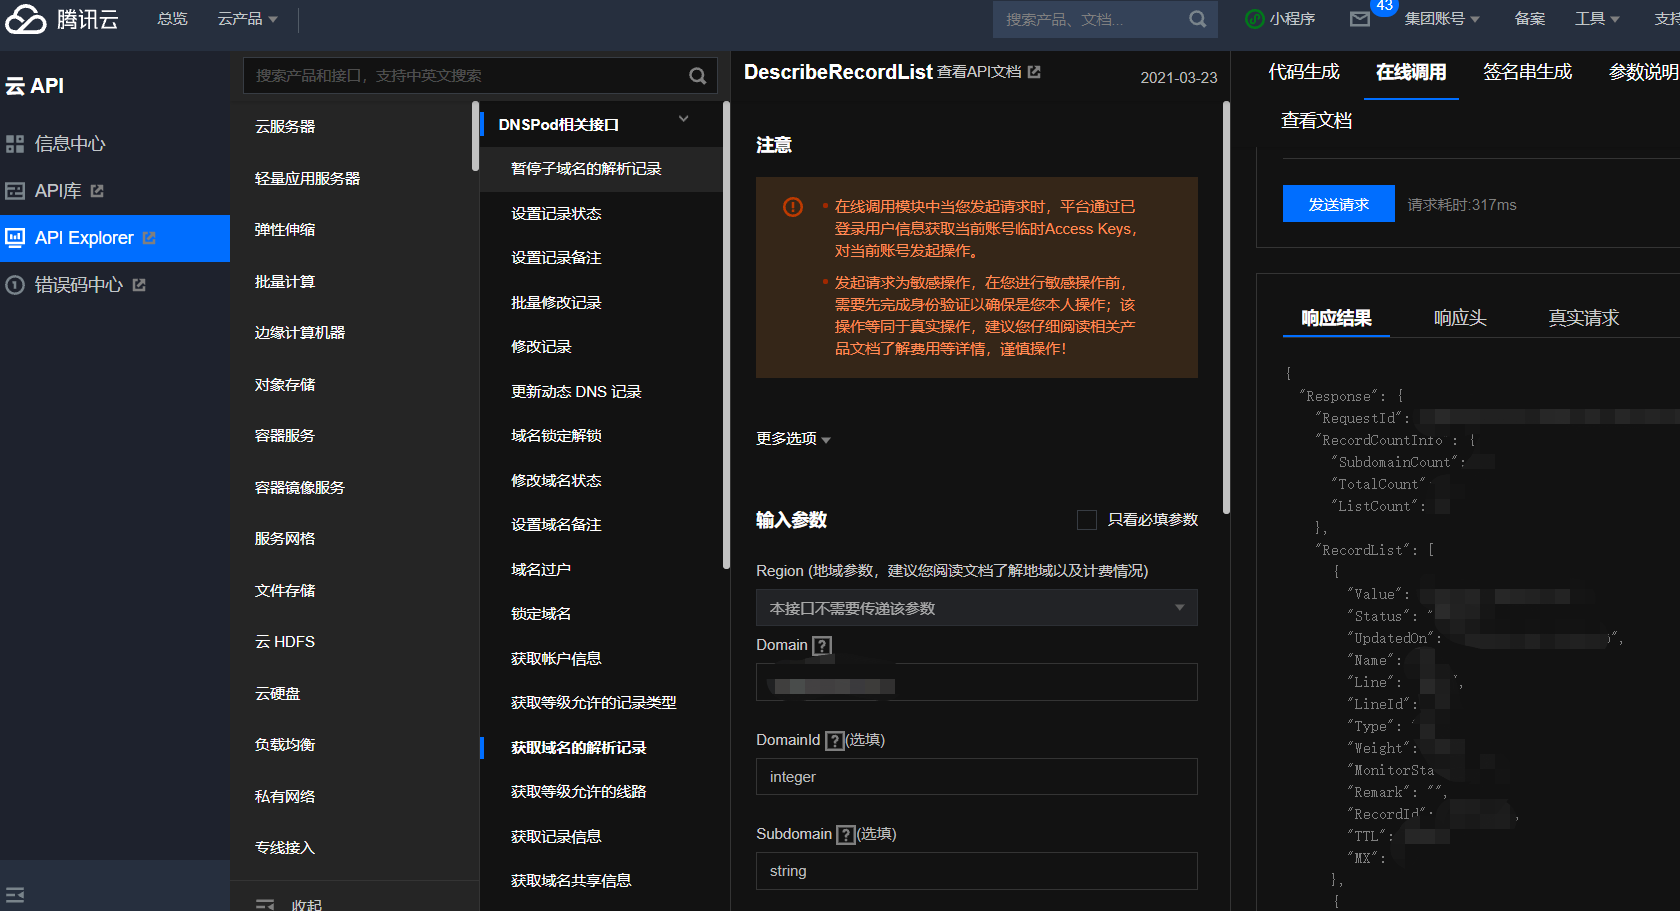Viewport: 1680px width, 911px height.
Task: Click the Domain help question icon
Action: point(822,646)
